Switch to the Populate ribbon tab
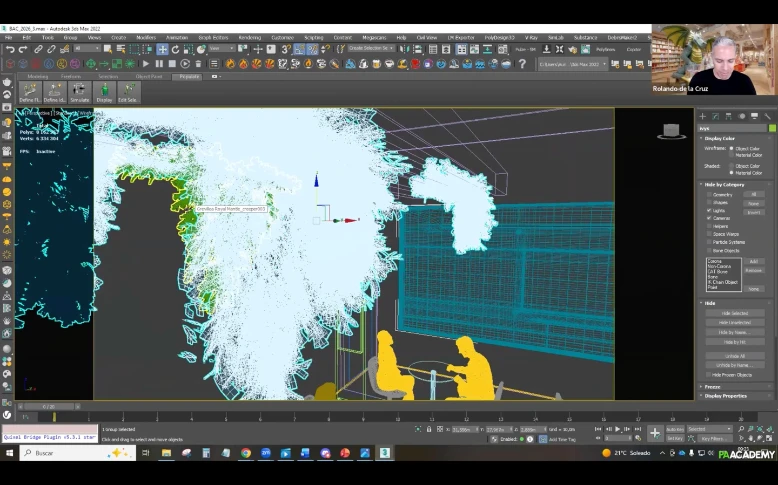This screenshot has height=485, width=778. click(187, 76)
